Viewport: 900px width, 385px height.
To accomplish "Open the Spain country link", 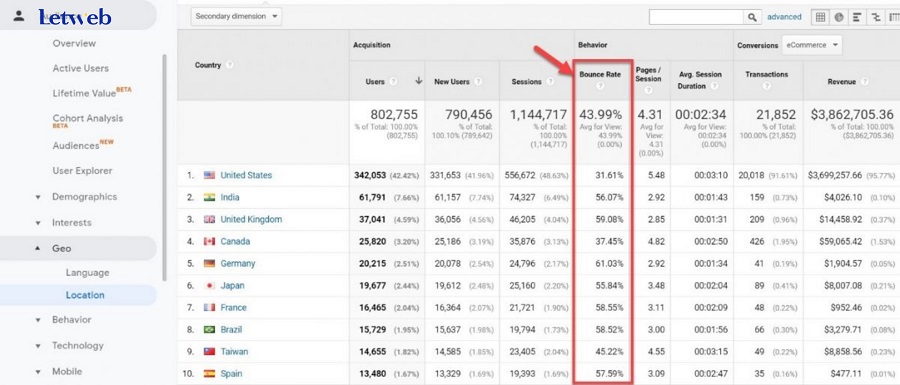I will pyautogui.click(x=231, y=374).
